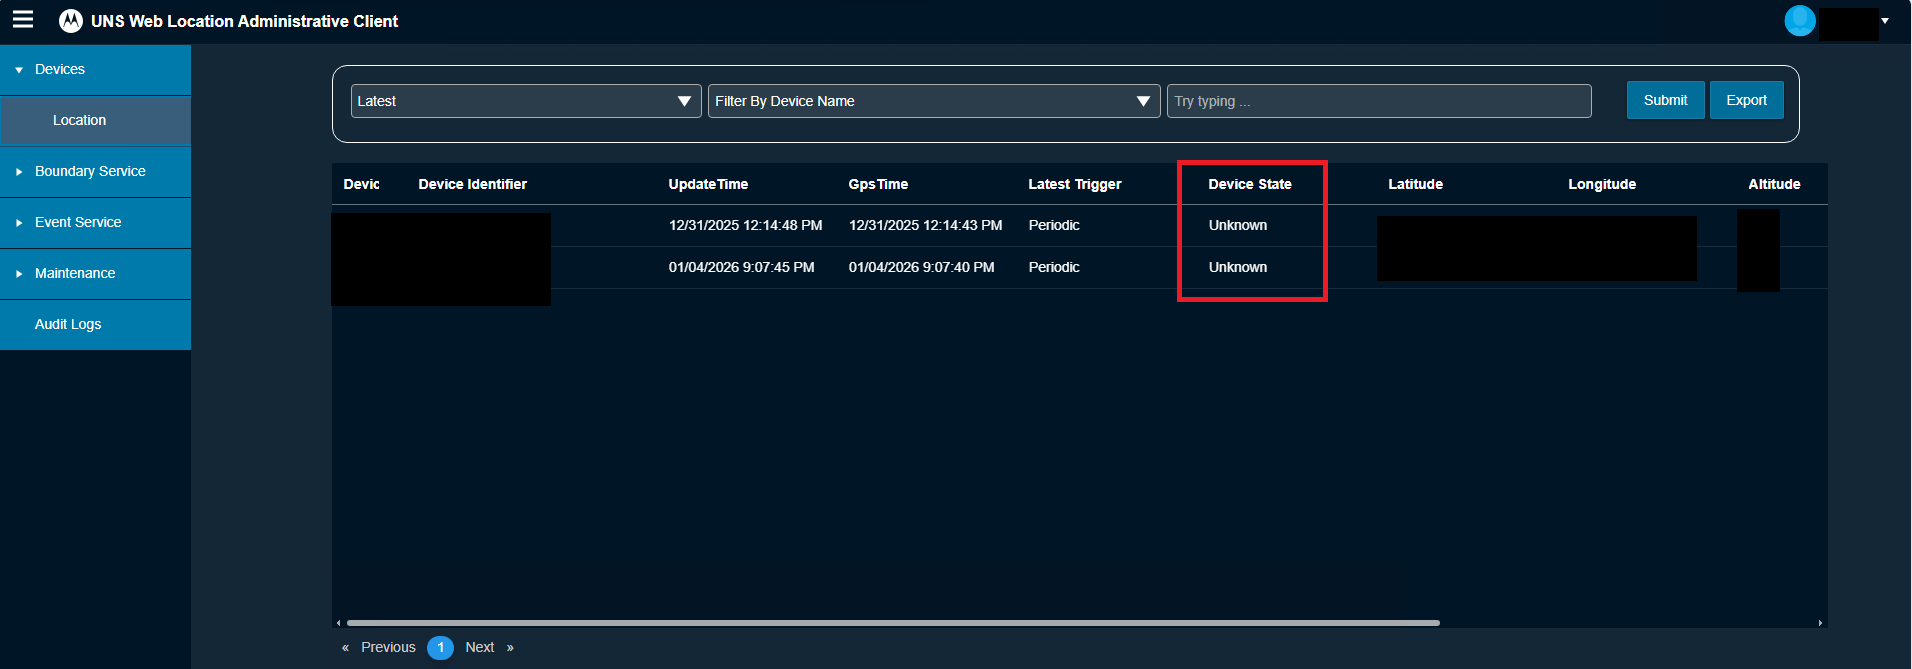
Task: Click the Motorola logo icon
Action: 71,21
